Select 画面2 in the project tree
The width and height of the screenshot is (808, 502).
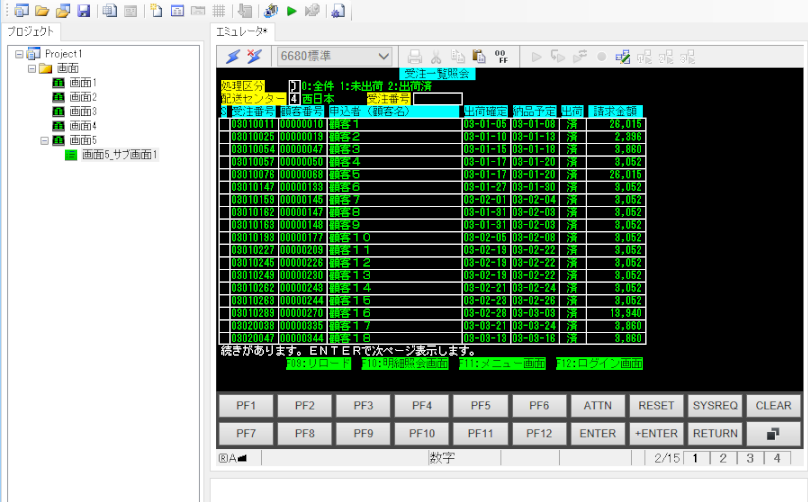point(82,97)
